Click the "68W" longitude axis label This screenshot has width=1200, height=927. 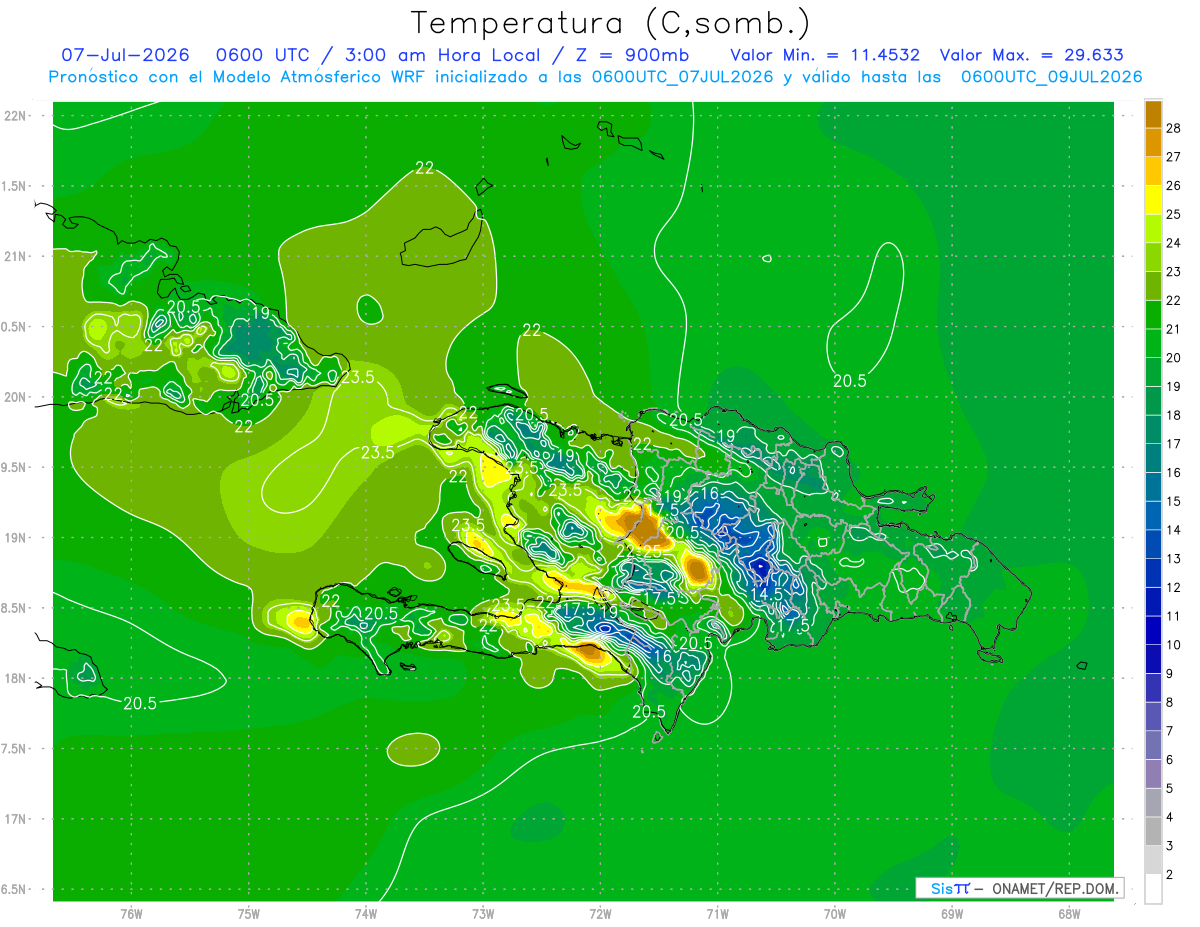pyautogui.click(x=1069, y=913)
